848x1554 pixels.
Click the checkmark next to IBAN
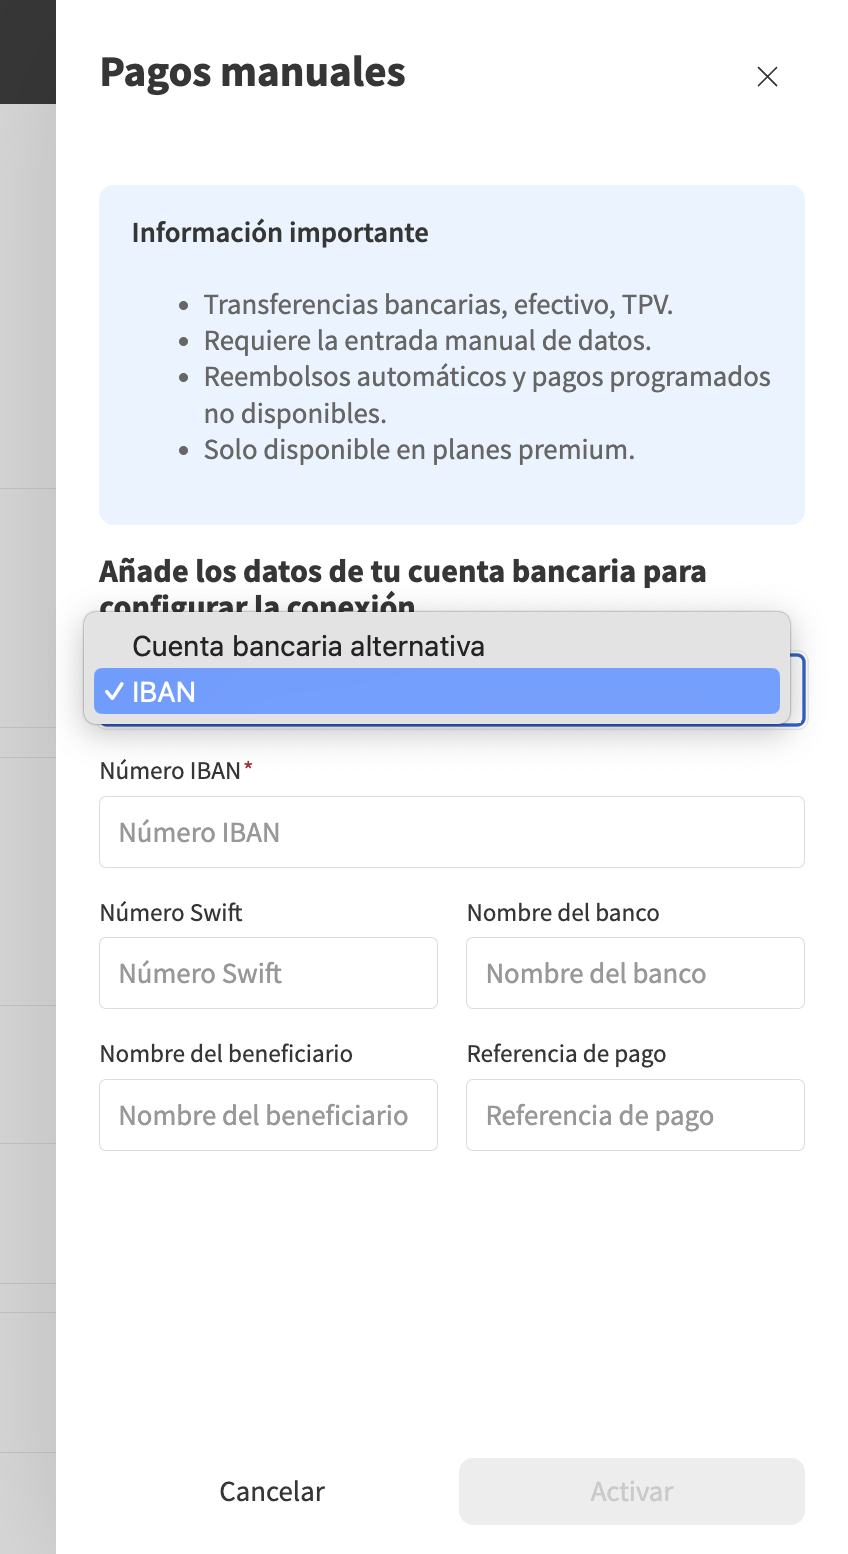tap(115, 691)
